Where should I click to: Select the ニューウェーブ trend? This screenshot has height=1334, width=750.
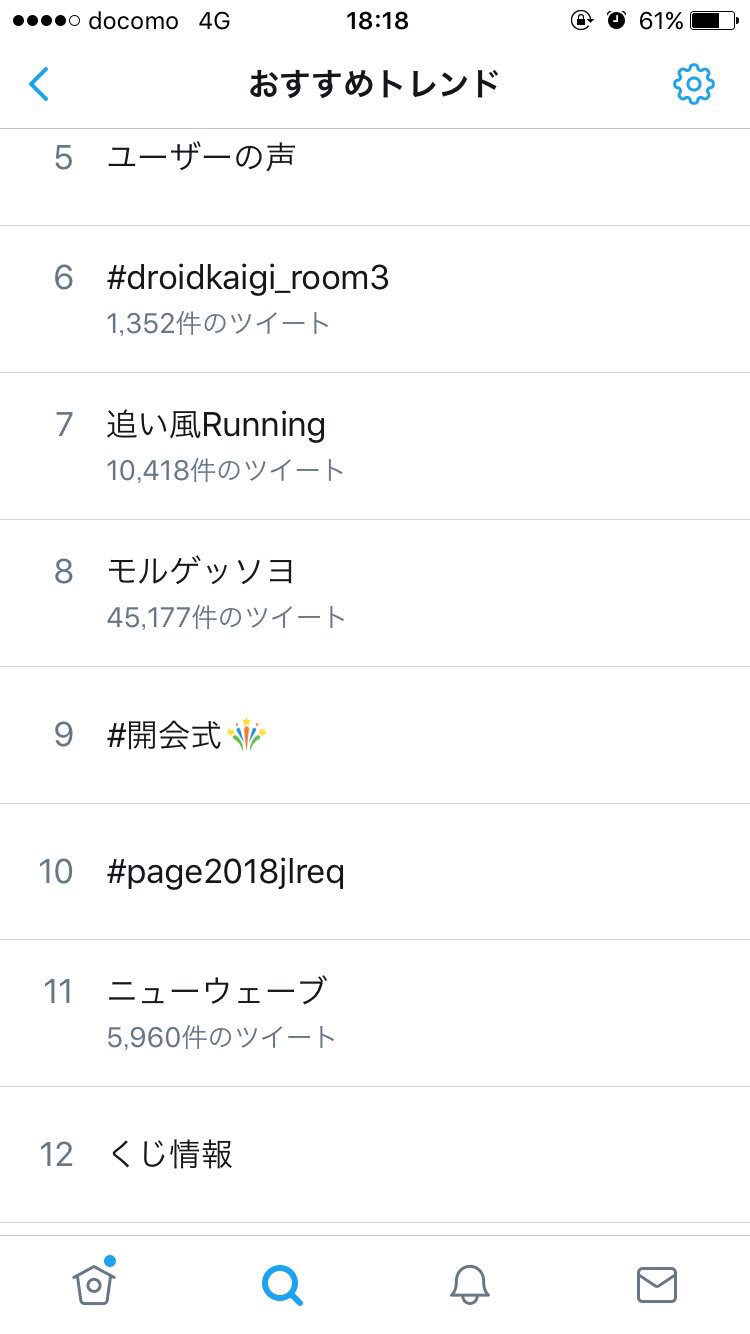[375, 1013]
